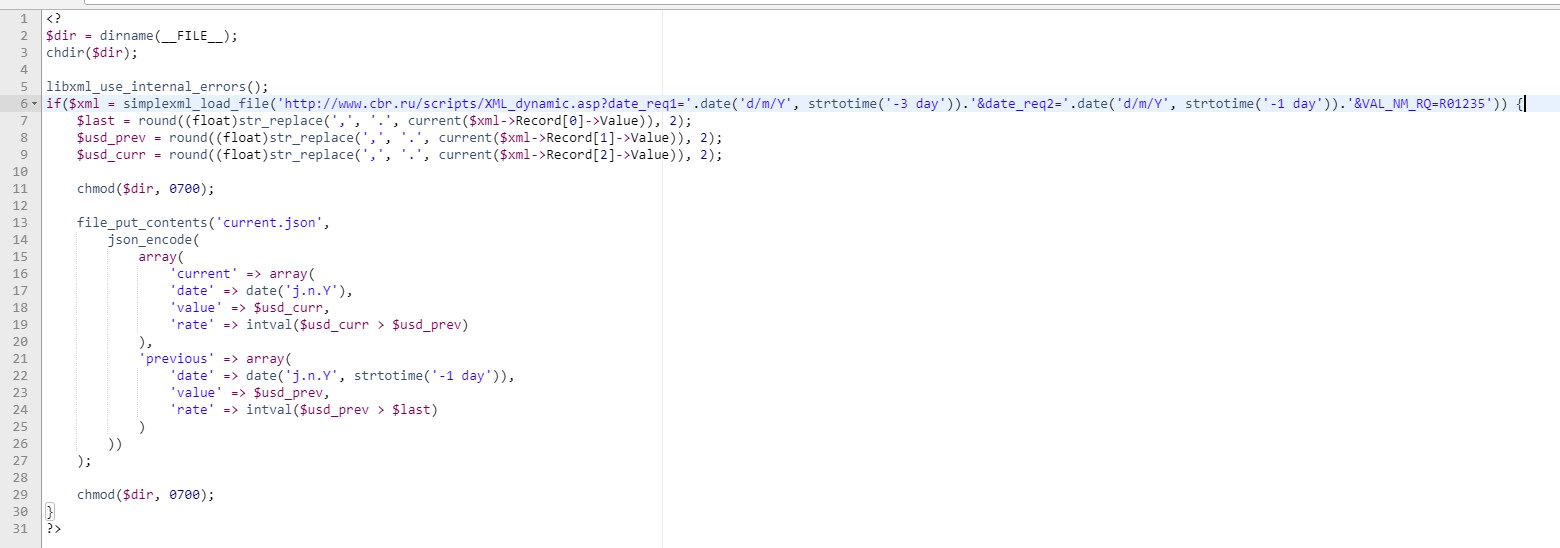Click the closing '?>' tag
This screenshot has height=548, width=1560.
(x=53, y=528)
